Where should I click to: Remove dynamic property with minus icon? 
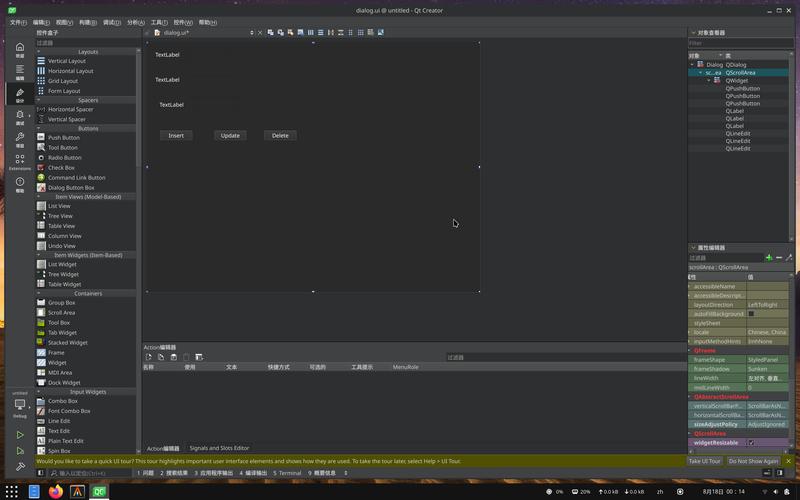tap(779, 258)
